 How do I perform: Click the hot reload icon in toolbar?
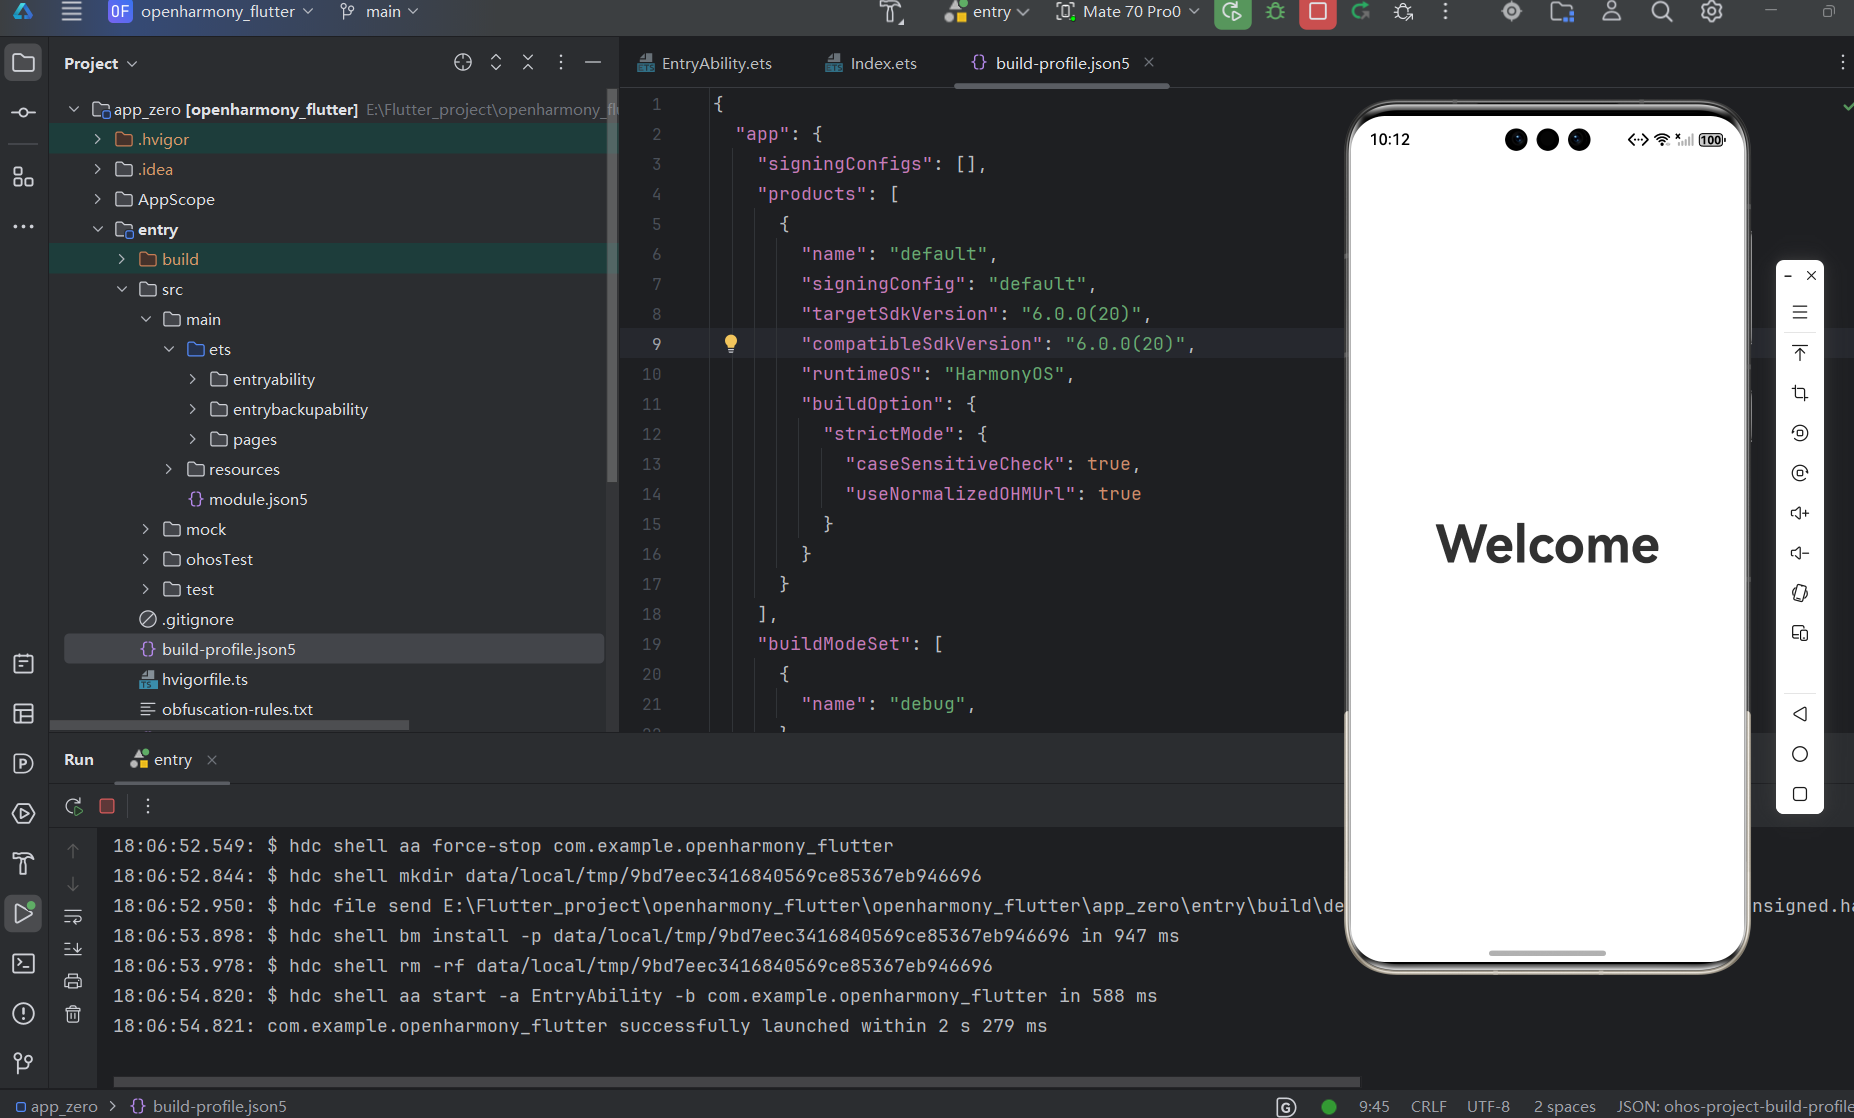(1361, 12)
